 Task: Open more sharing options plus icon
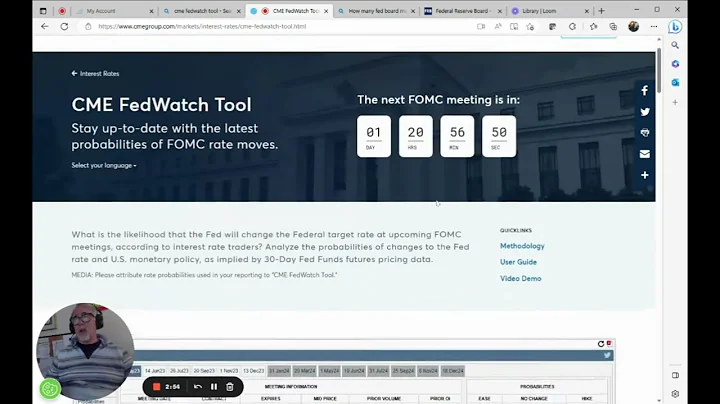coord(645,175)
